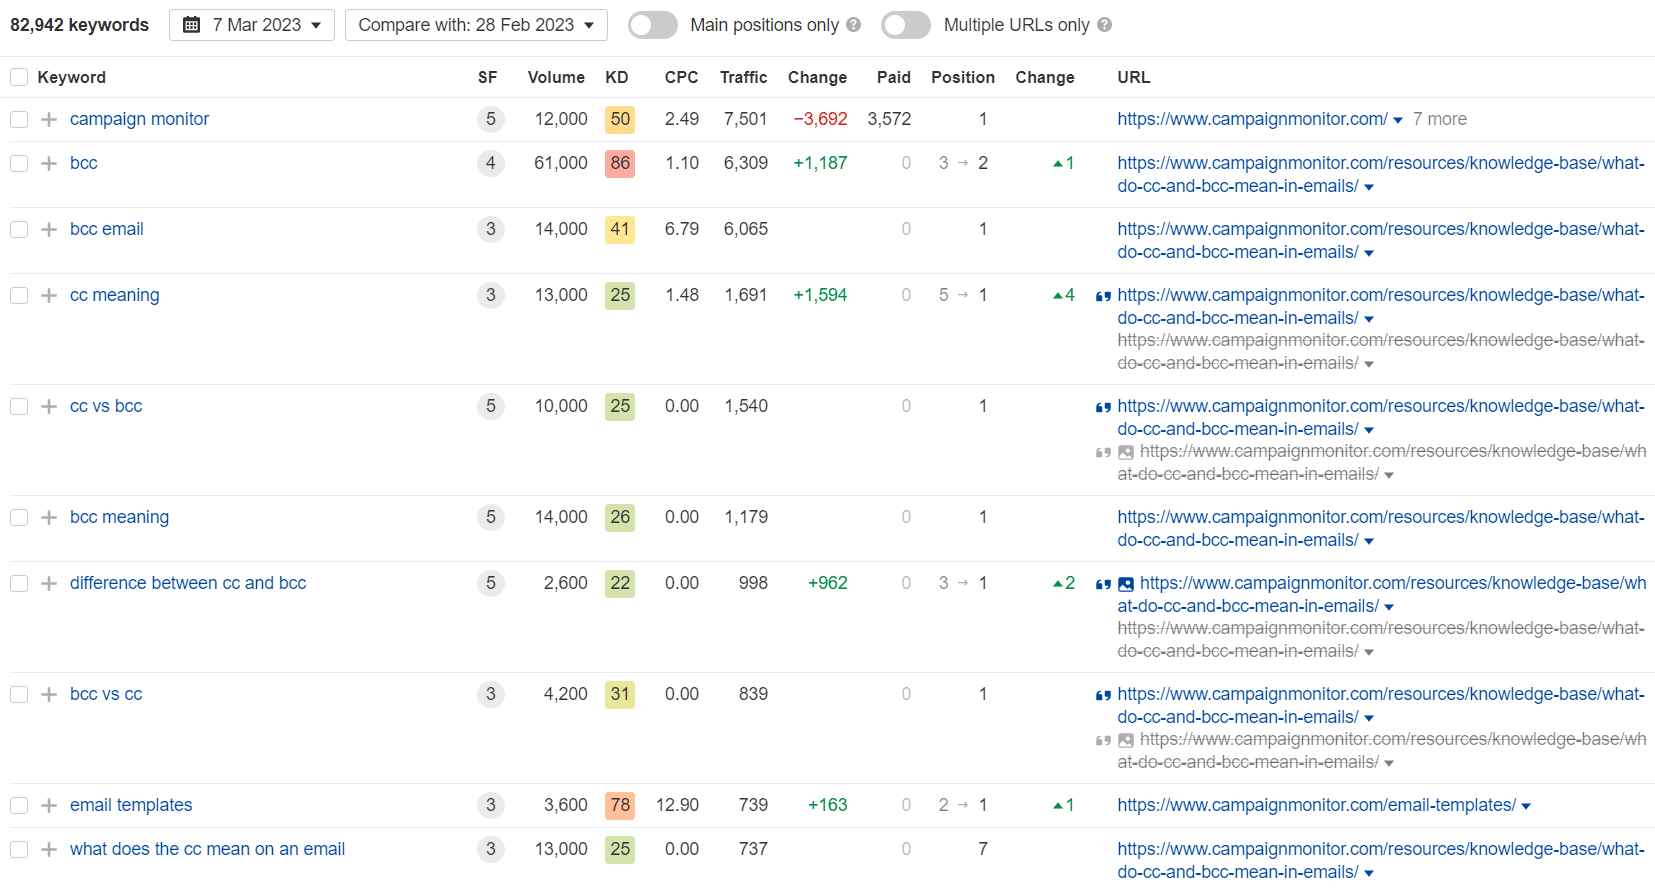Image resolution: width=1655 pixels, height=892 pixels.
Task: Click the plus icon next to campaign monitor
Action: tap(49, 119)
